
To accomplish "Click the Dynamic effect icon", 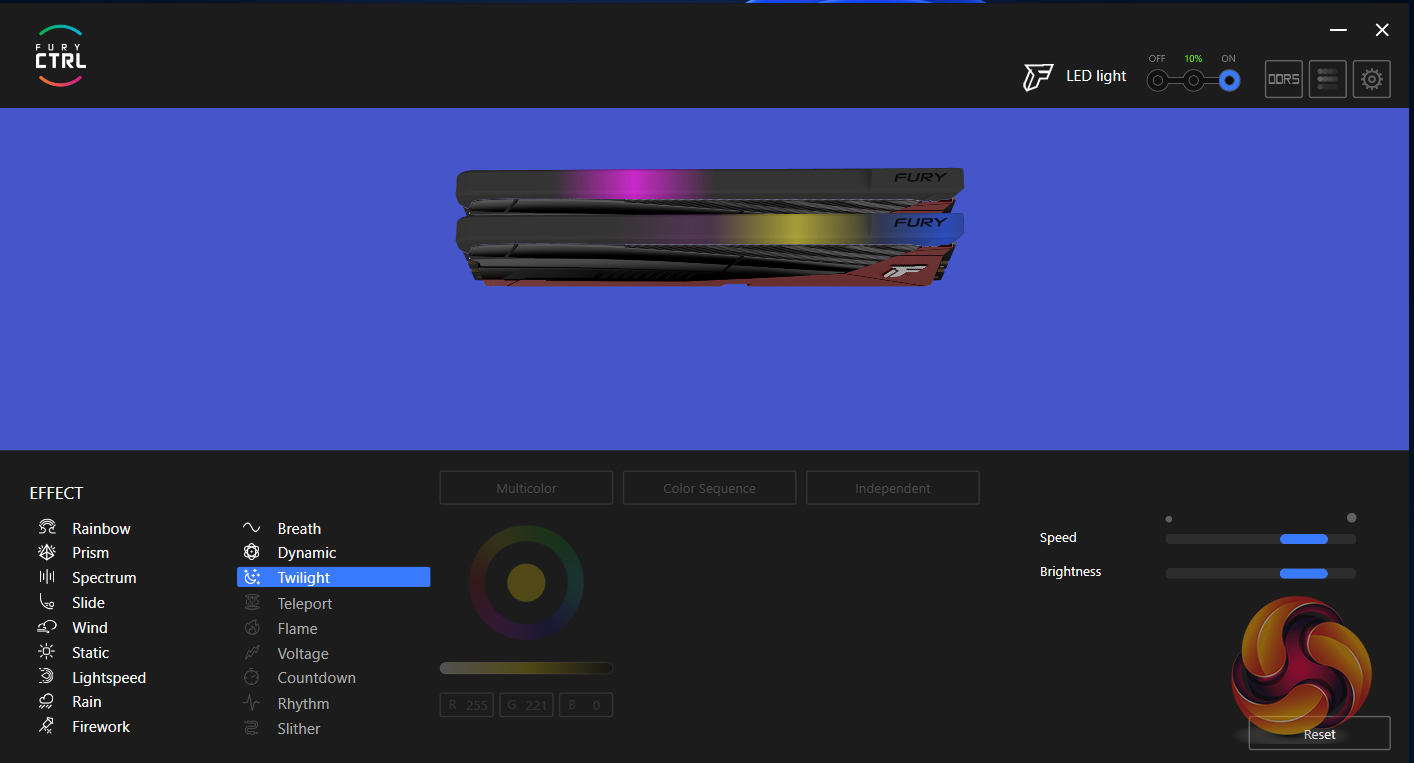I will [252, 552].
